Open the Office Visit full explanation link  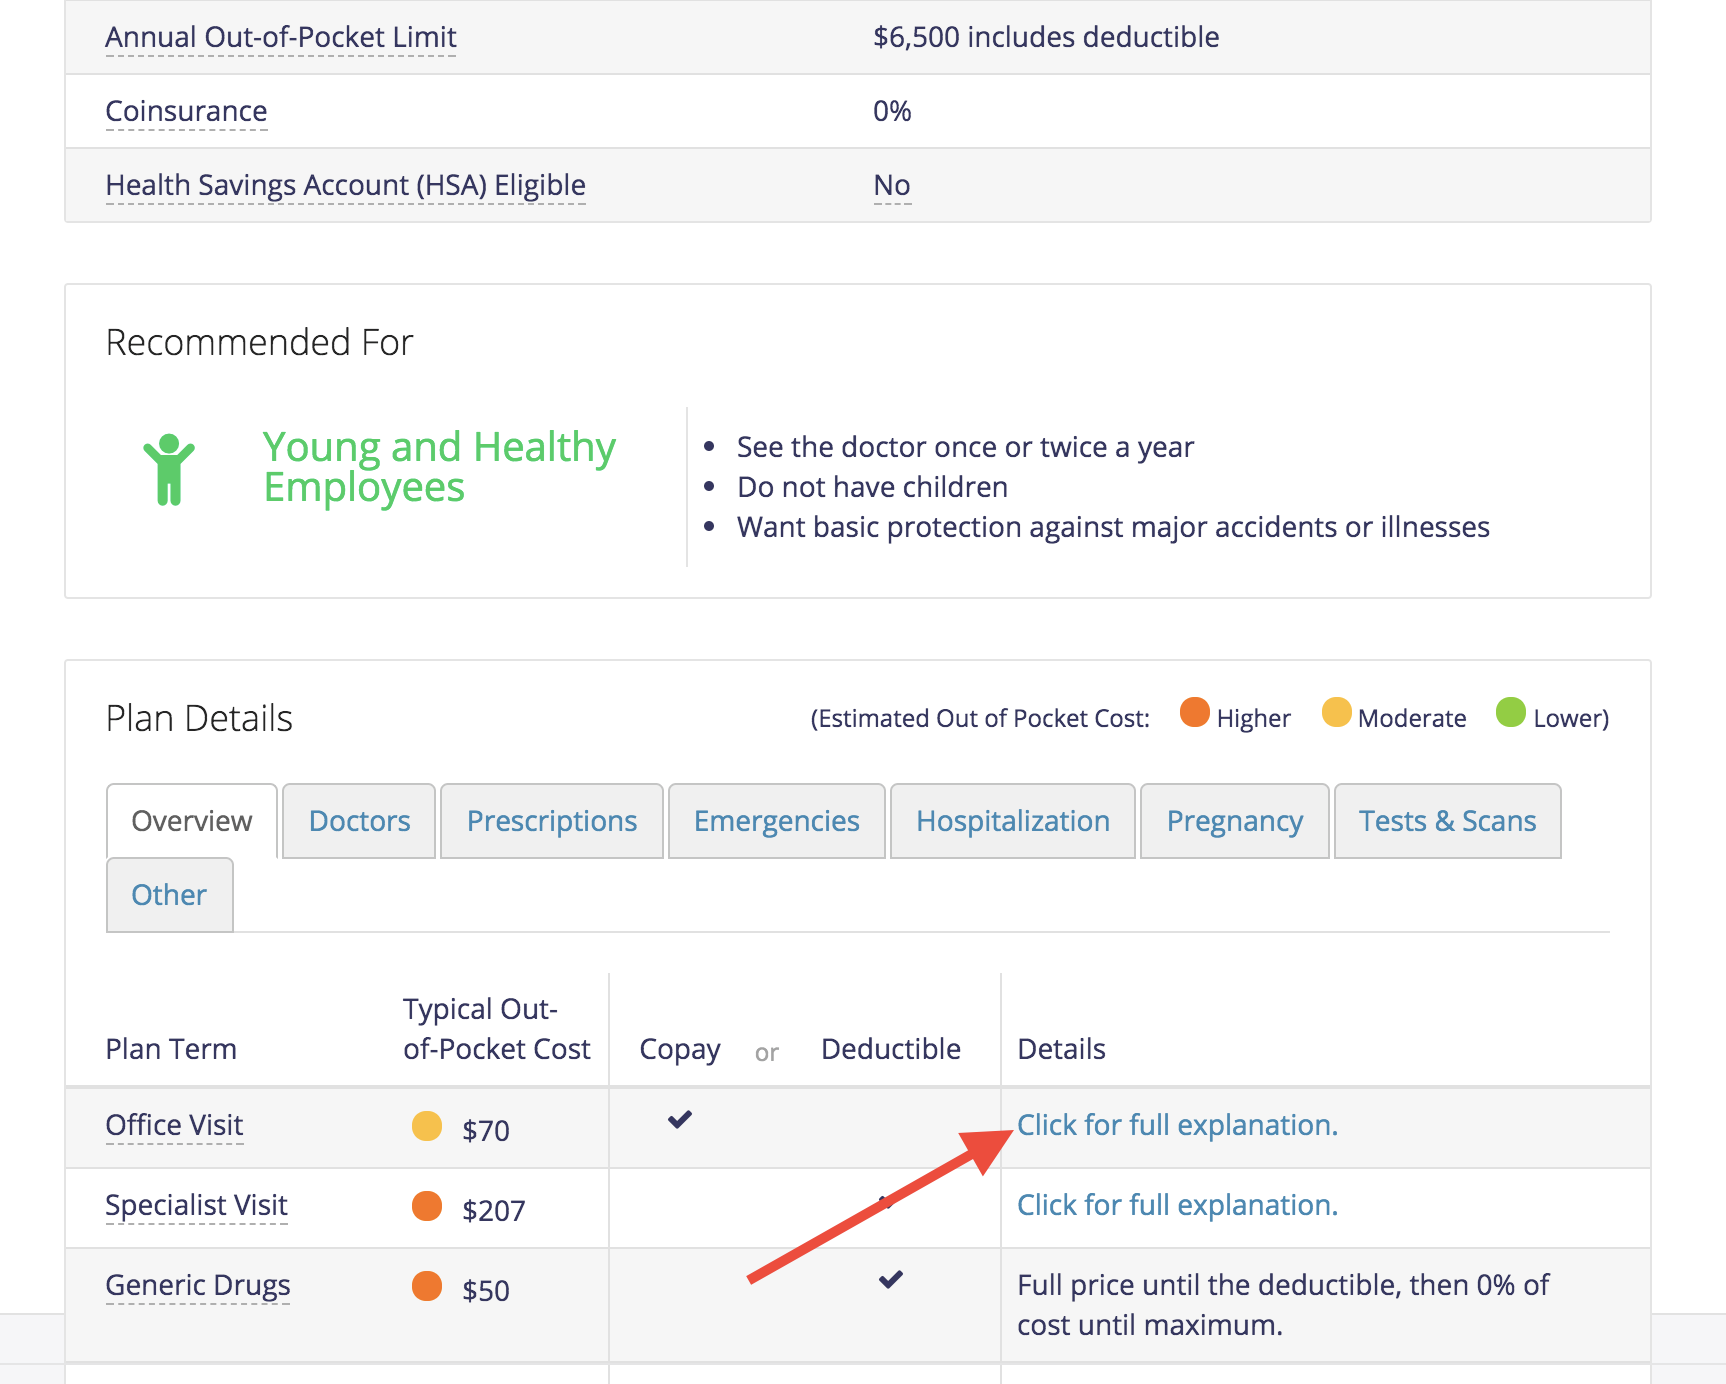[x=1176, y=1124]
